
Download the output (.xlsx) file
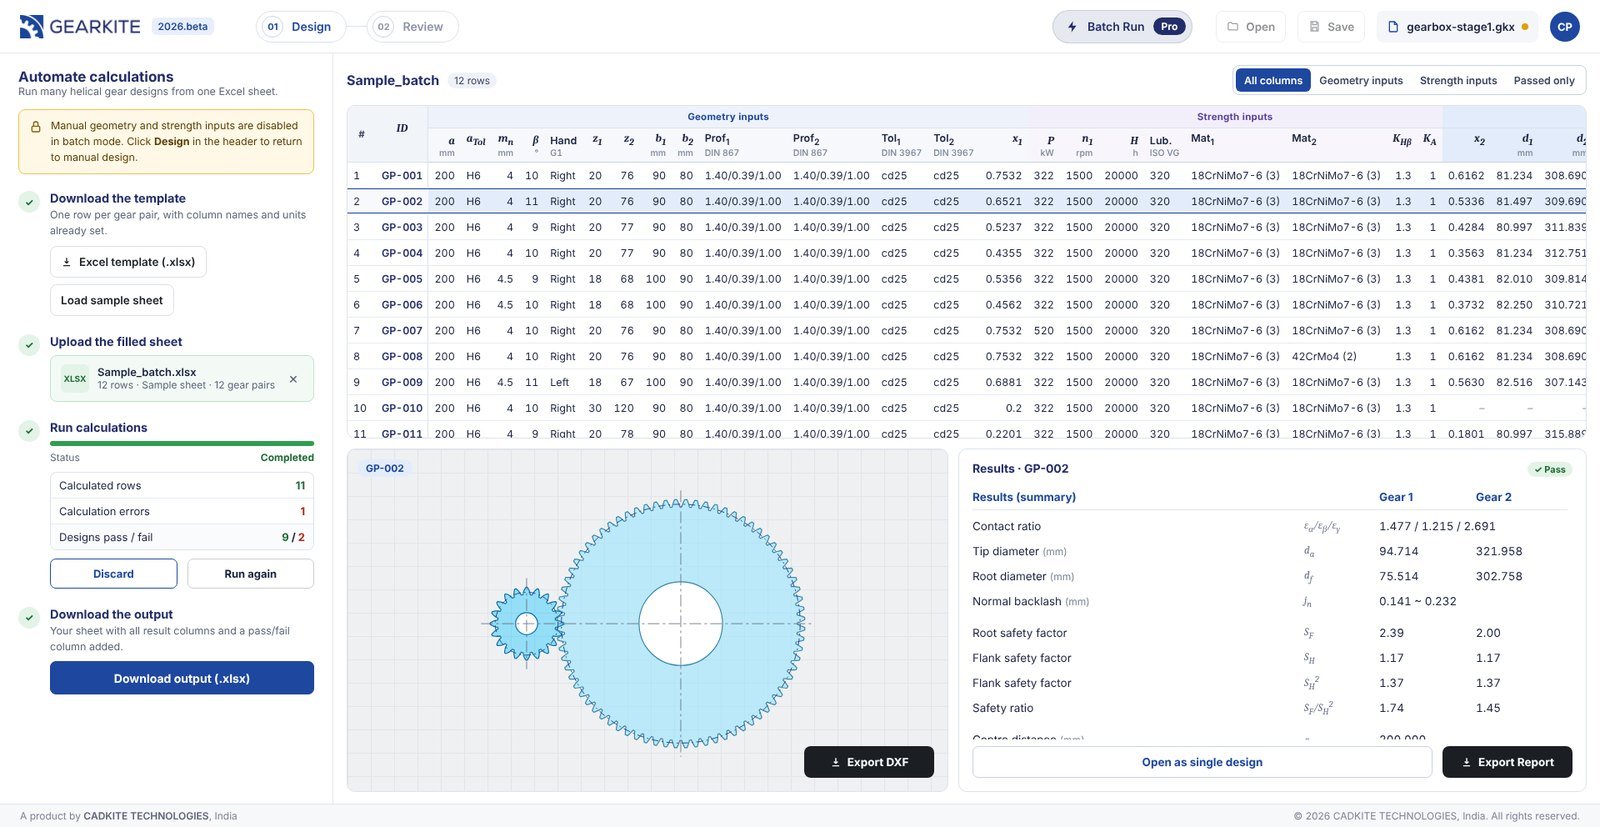(182, 678)
